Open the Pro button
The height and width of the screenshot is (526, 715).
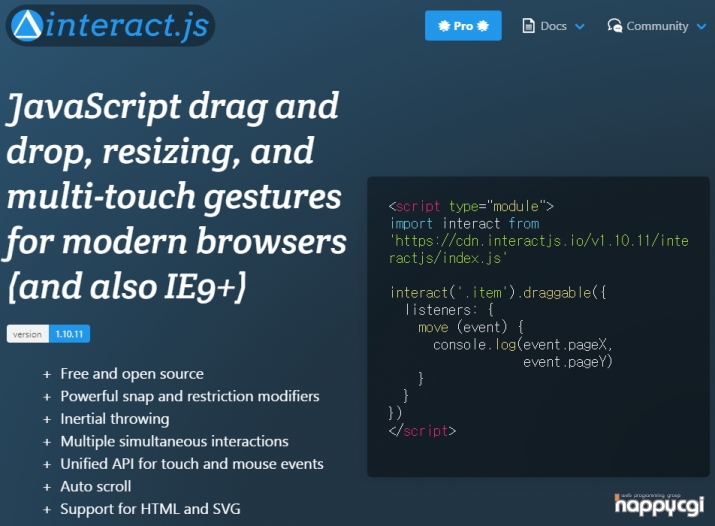tap(463, 26)
